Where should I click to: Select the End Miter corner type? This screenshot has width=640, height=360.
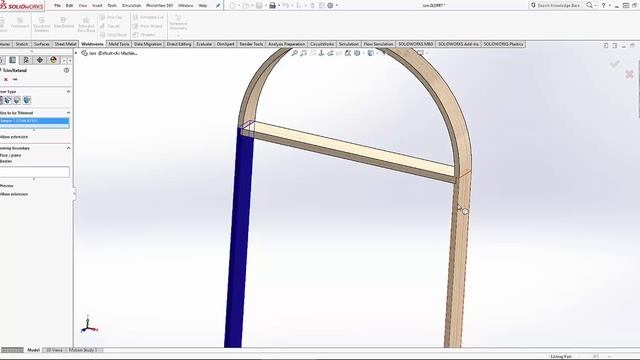tap(8, 100)
